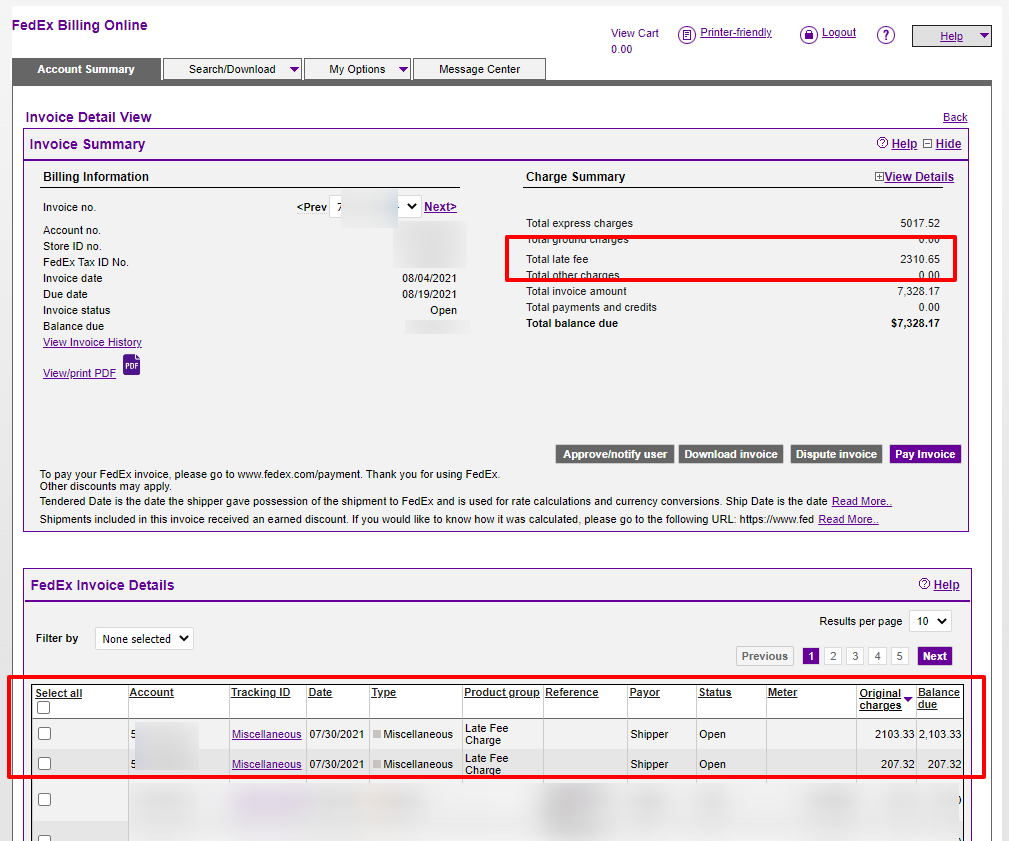
Task: Open the Search/Download dropdown menu
Action: click(232, 69)
